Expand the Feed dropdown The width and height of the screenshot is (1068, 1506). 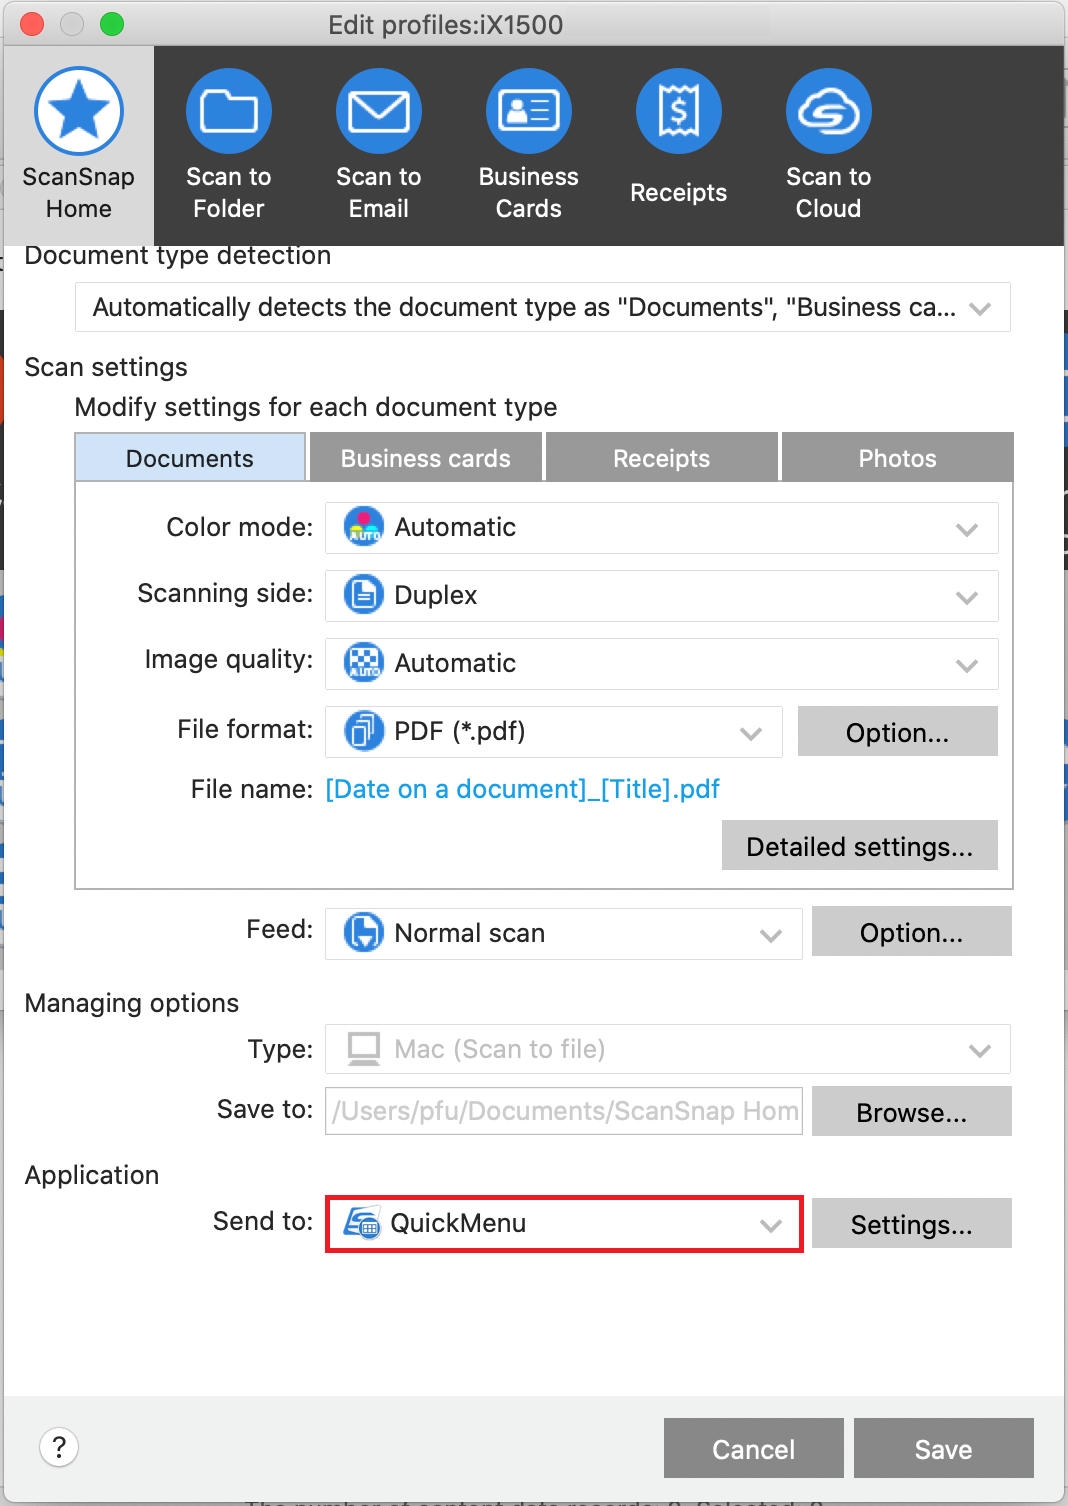(x=564, y=934)
